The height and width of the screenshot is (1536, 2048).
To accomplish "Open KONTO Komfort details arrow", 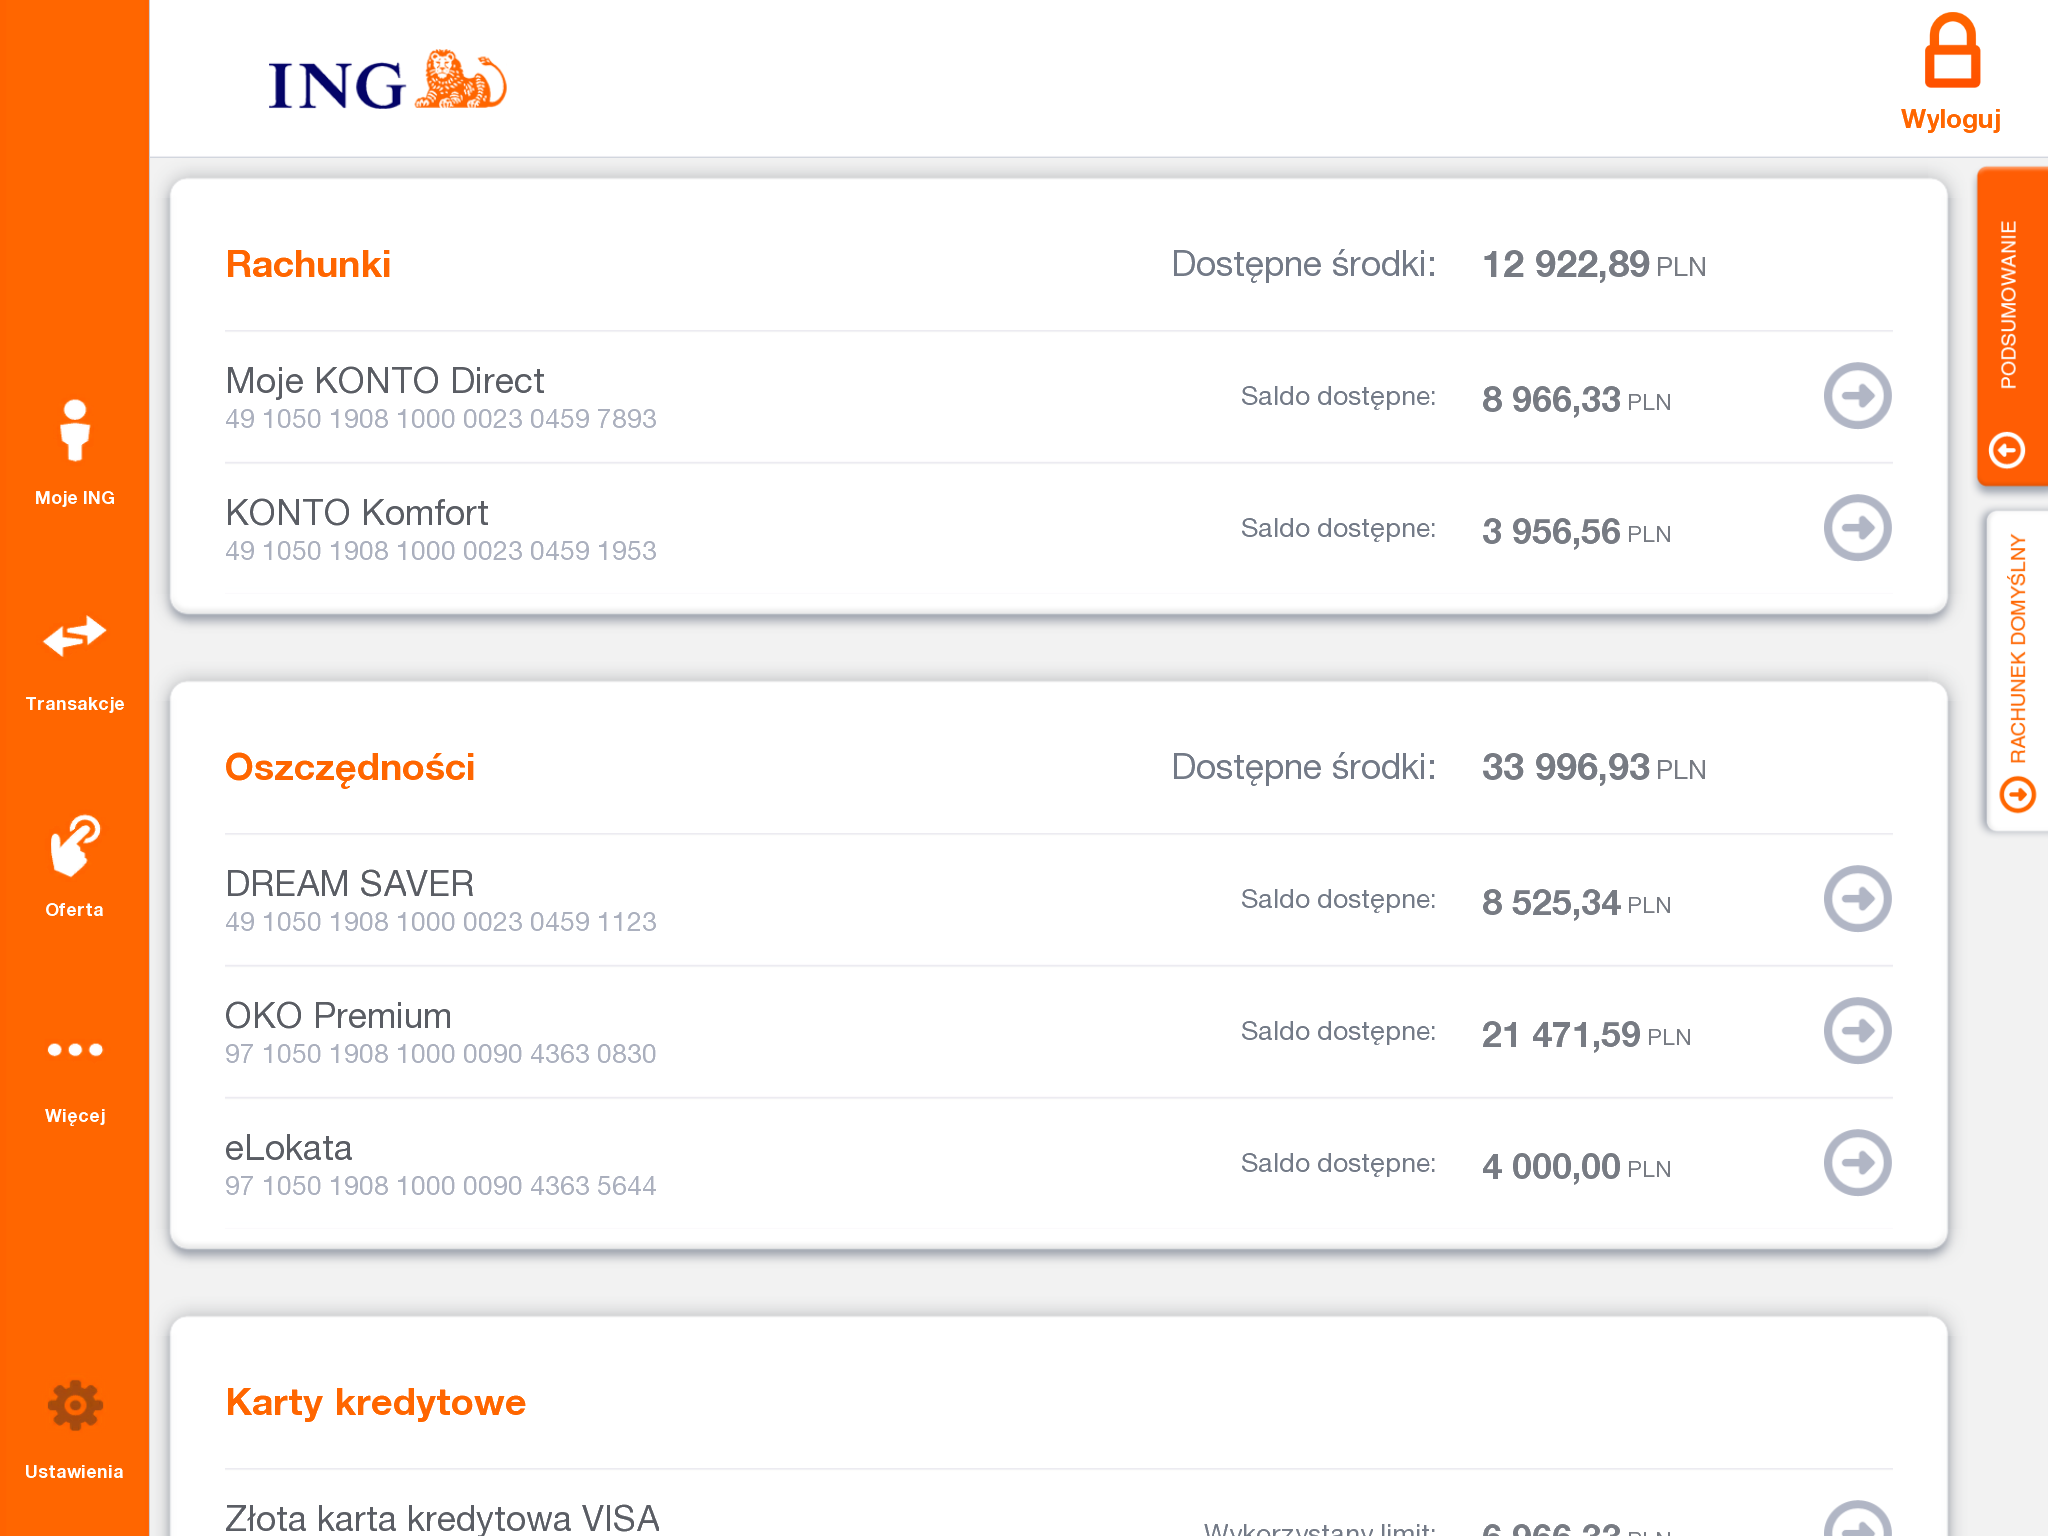I will pyautogui.click(x=1856, y=528).
